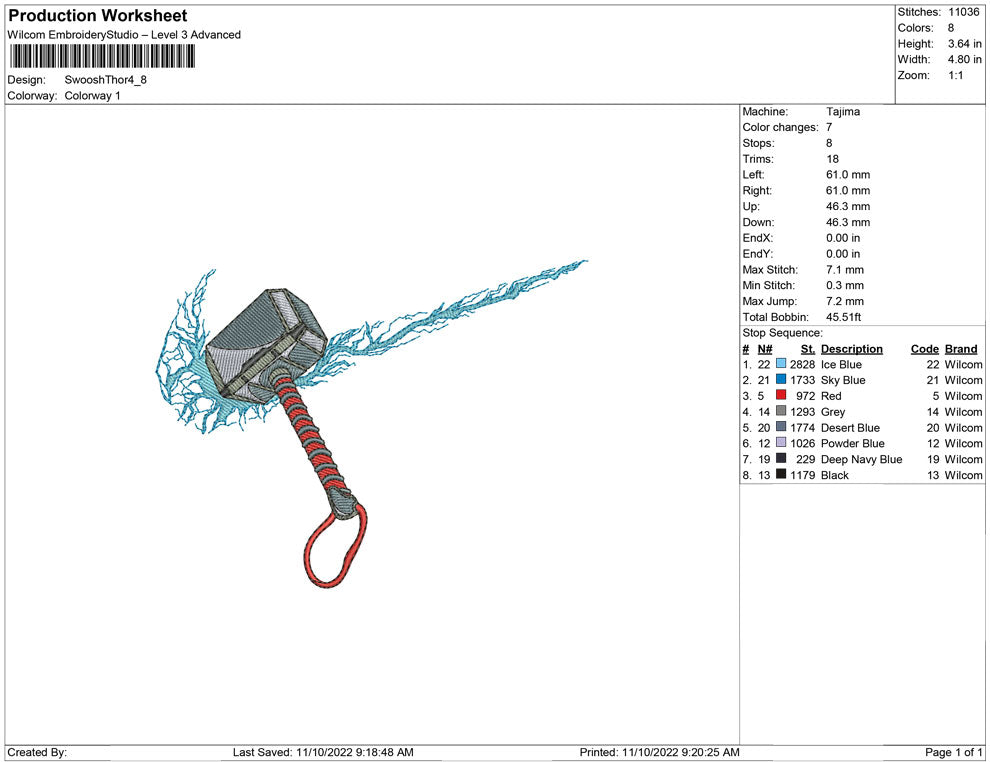Click the Width value '4.80 in'
This screenshot has width=990, height=762.
pyautogui.click(x=965, y=59)
